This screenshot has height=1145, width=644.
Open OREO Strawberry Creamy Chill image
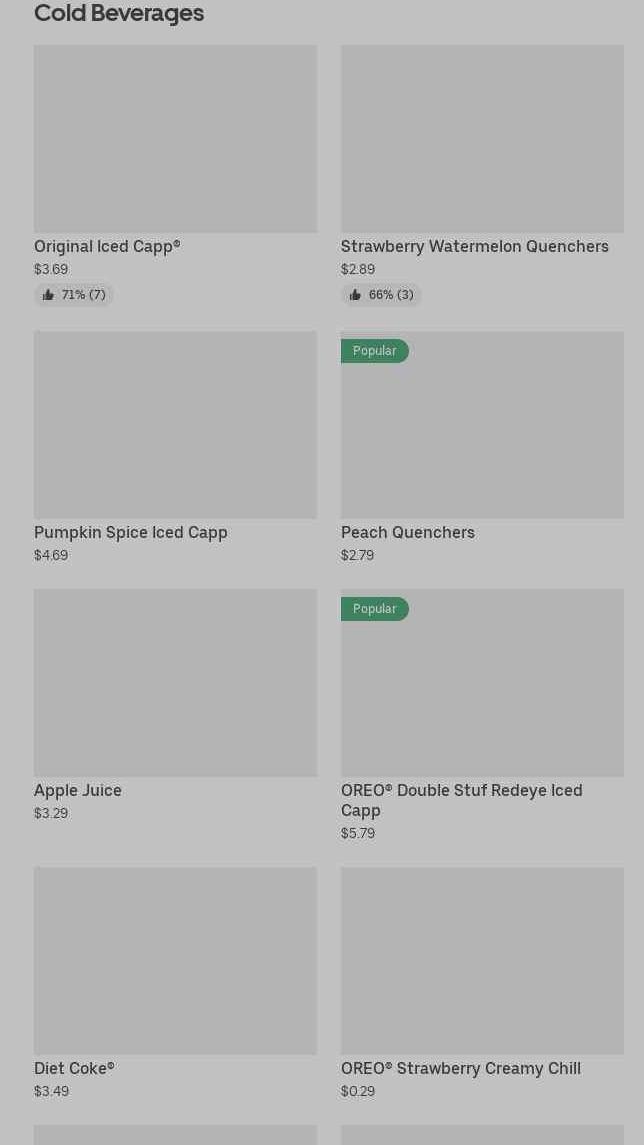(482, 961)
